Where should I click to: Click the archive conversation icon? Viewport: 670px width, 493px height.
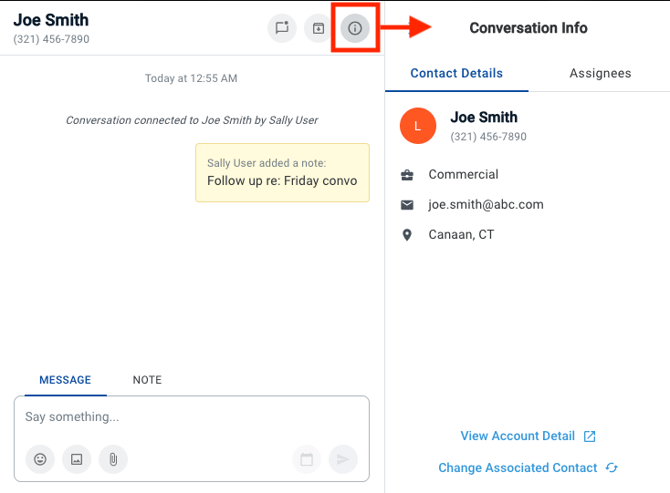318,28
